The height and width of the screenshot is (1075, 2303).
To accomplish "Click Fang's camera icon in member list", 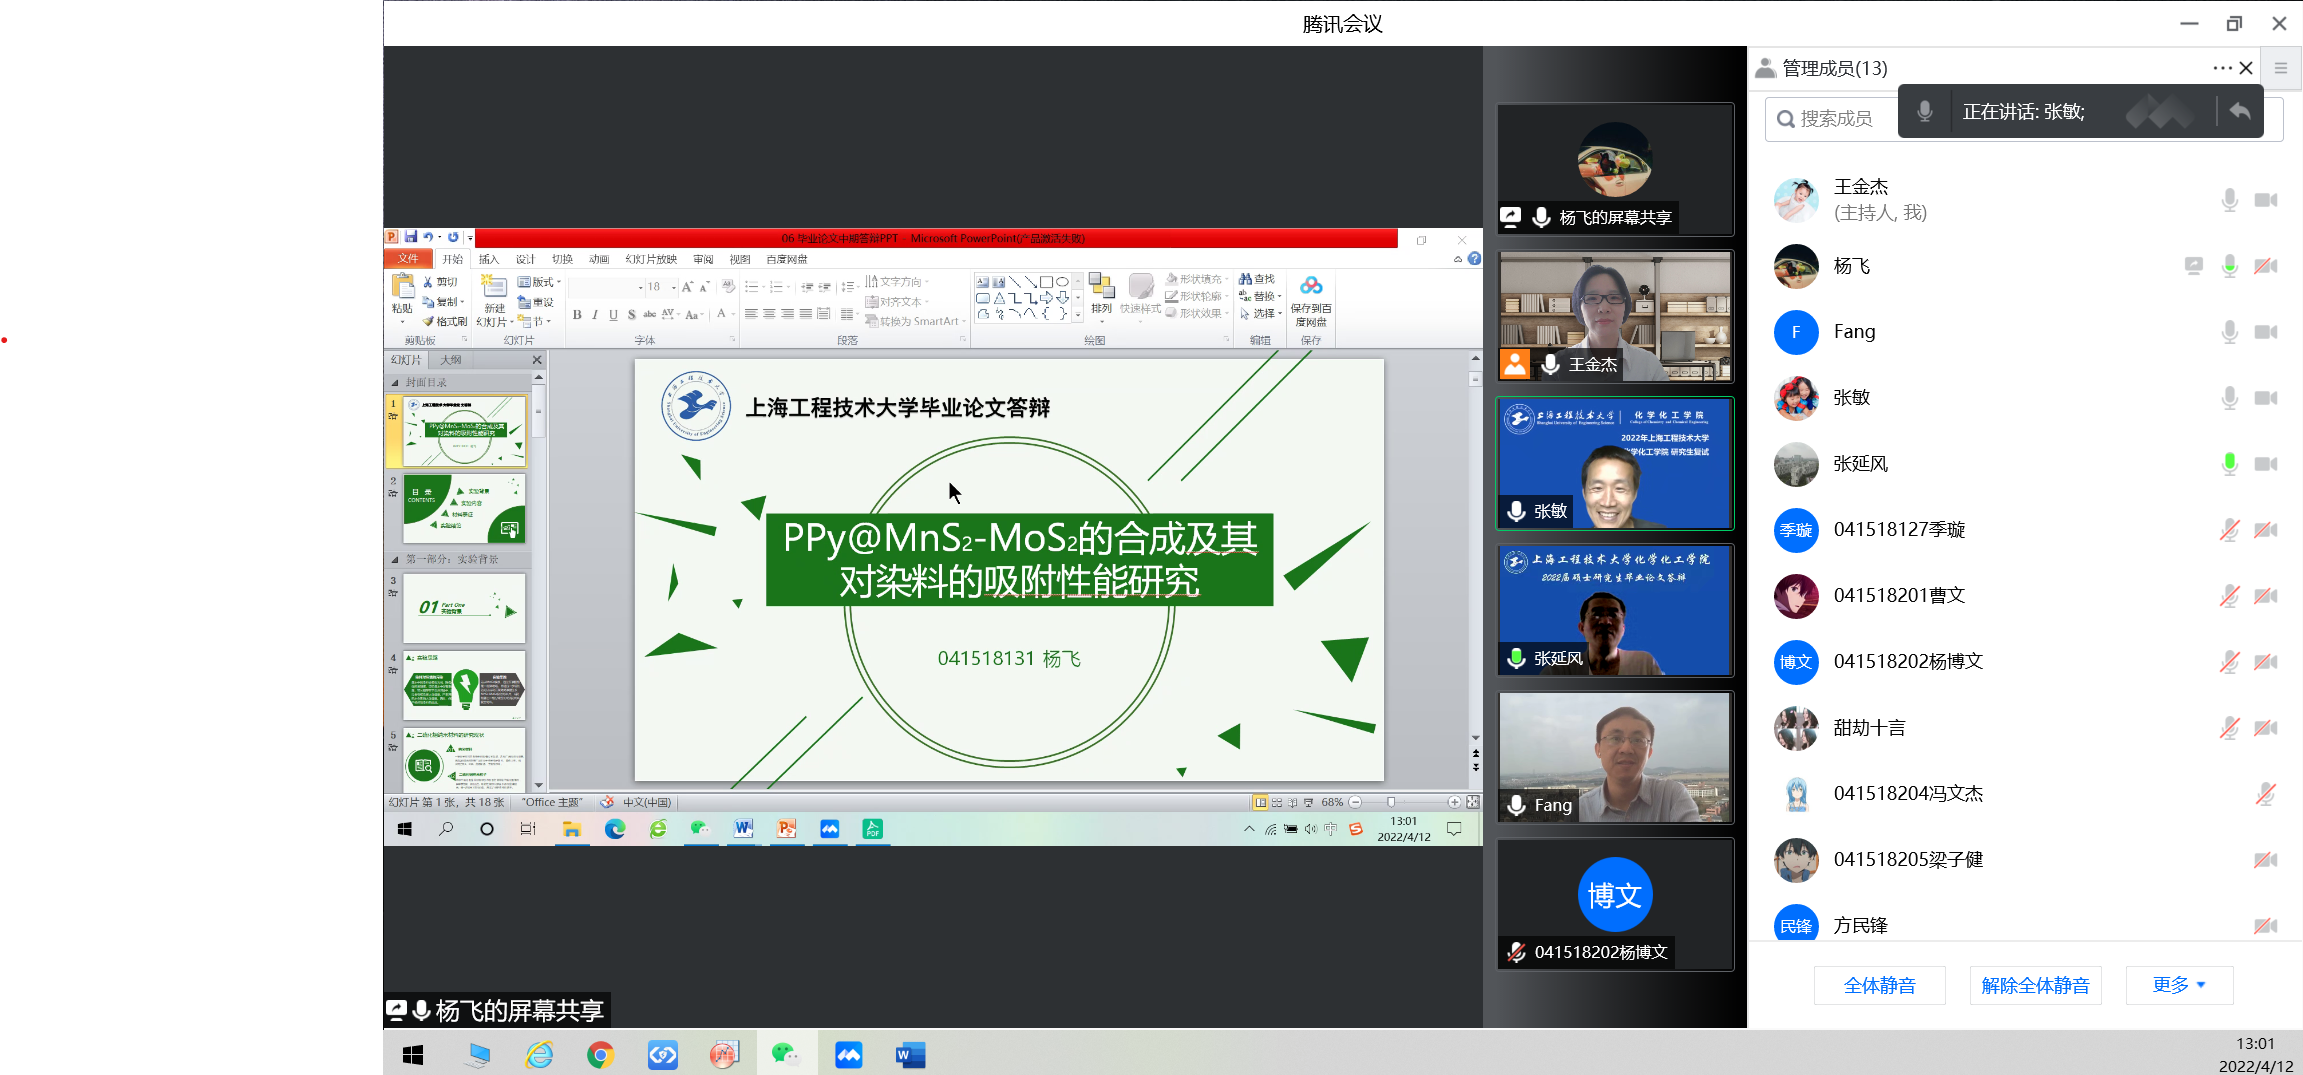I will pyautogui.click(x=2265, y=332).
